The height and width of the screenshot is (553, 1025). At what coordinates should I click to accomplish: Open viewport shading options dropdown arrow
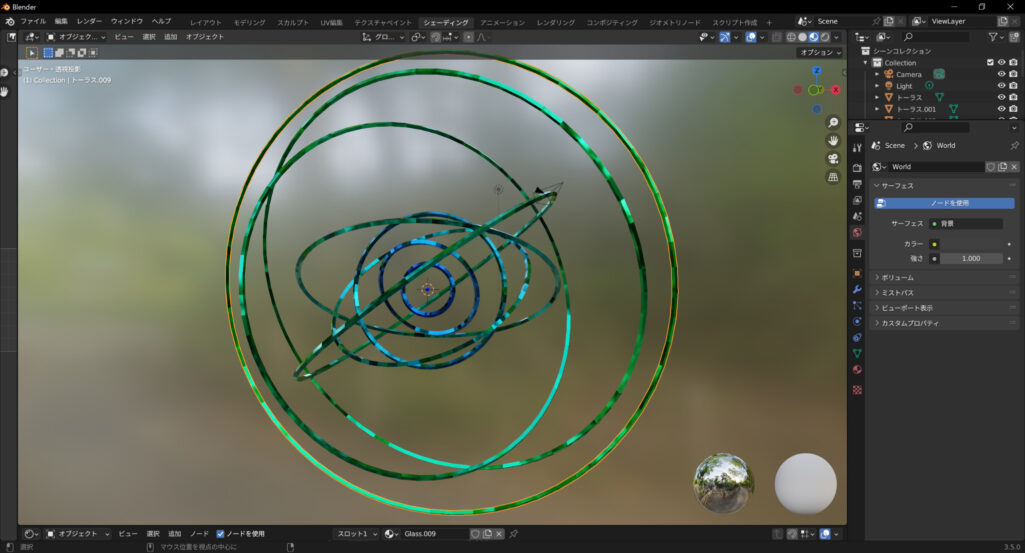[x=837, y=37]
